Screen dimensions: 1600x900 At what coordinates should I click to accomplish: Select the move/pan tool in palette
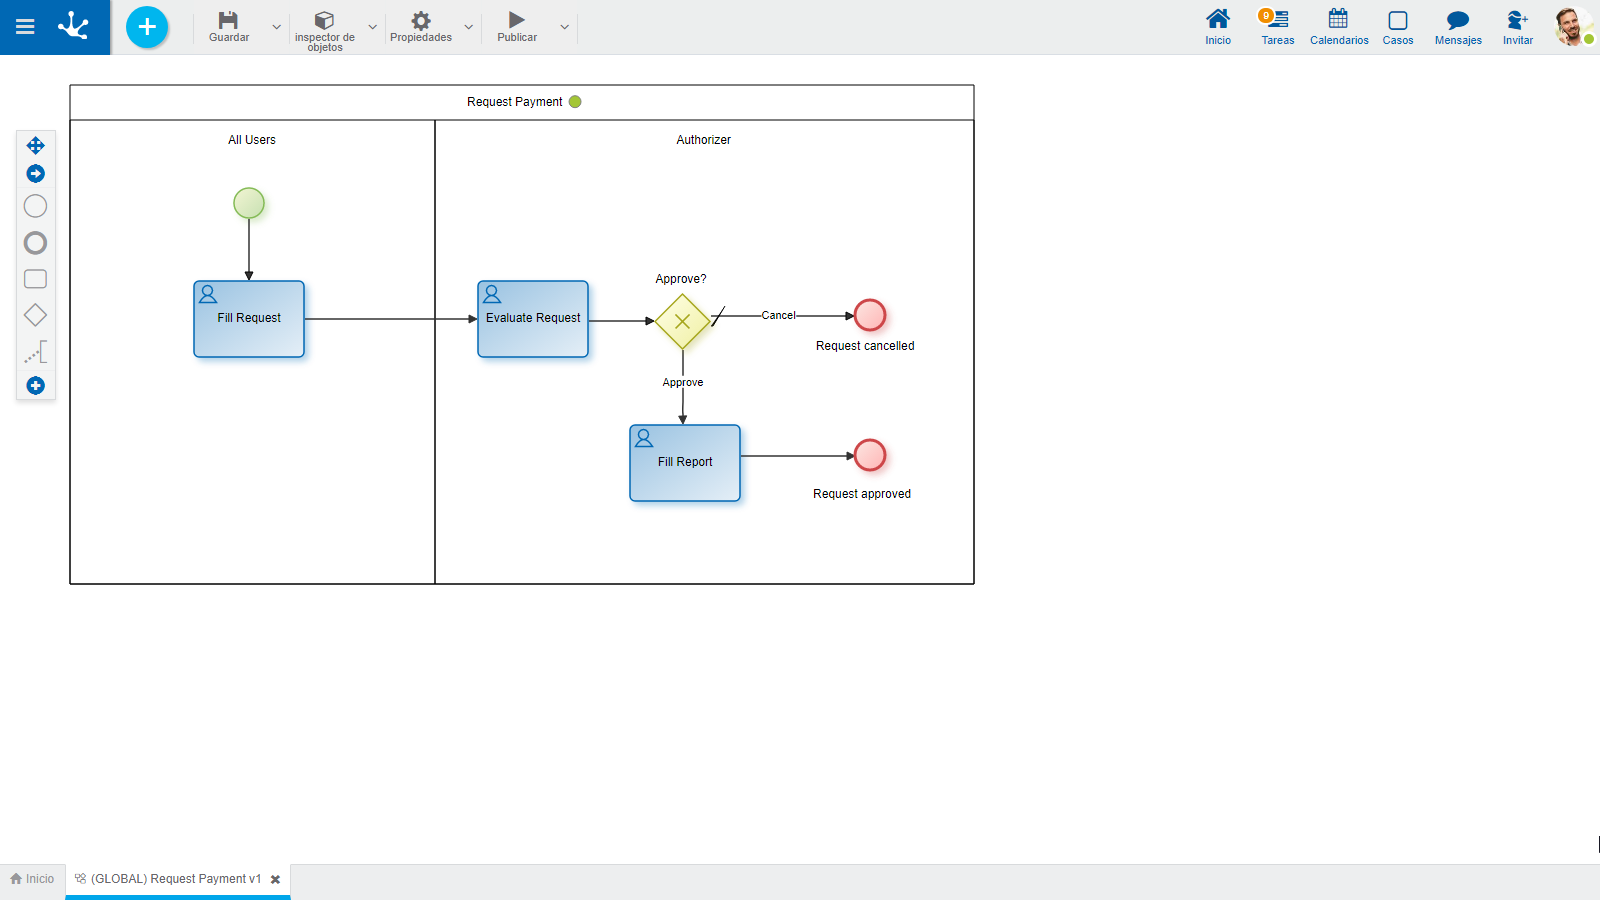coord(35,146)
